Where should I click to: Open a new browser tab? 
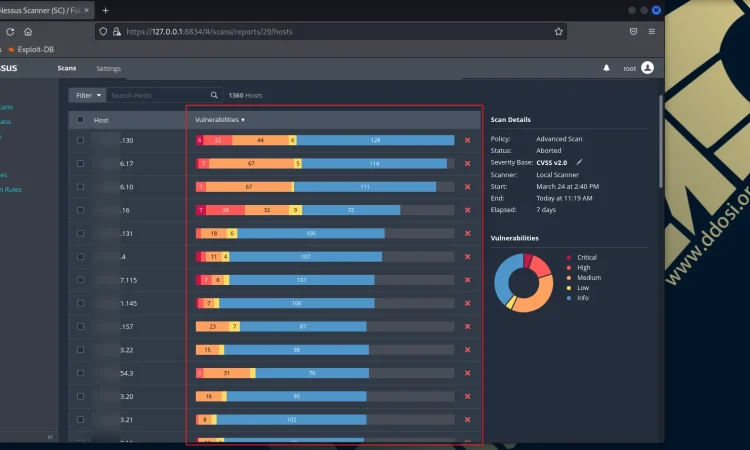coord(105,10)
